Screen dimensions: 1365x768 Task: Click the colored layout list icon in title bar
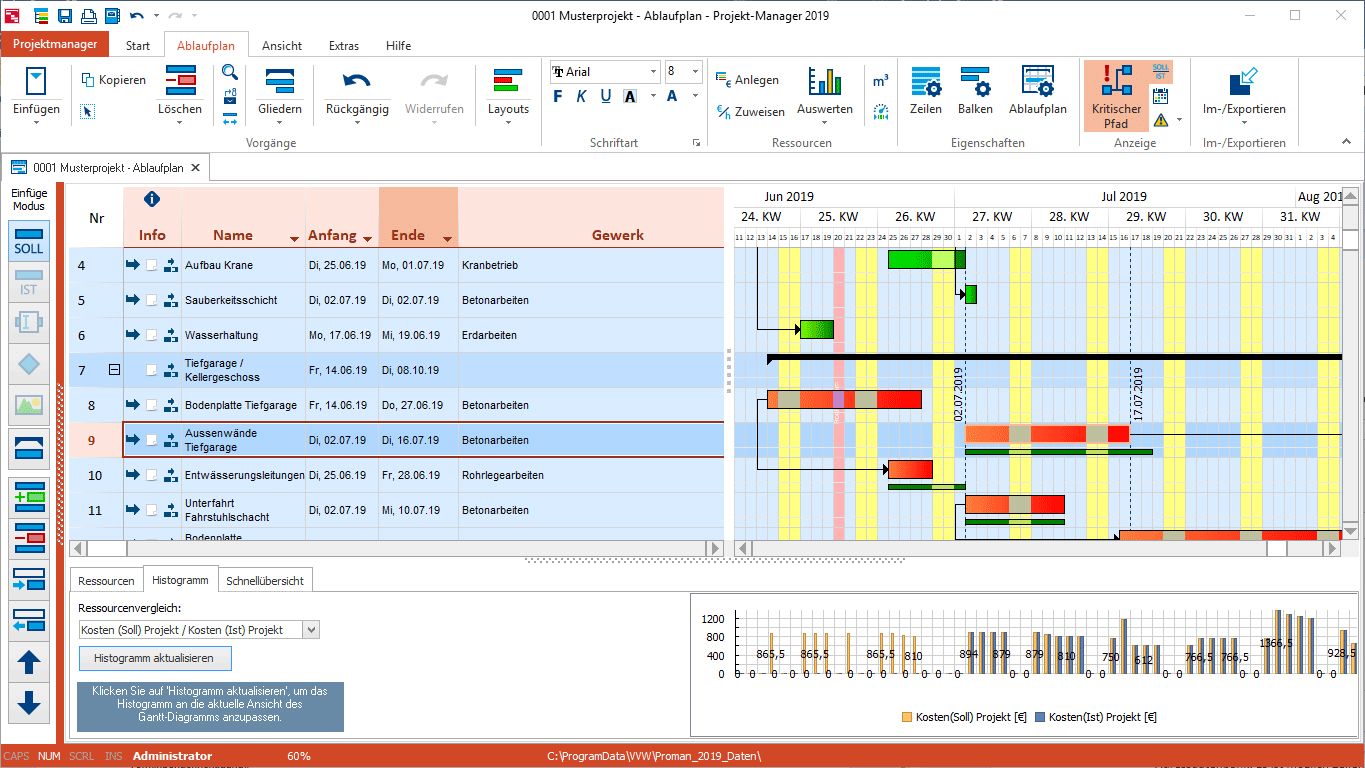[x=41, y=15]
